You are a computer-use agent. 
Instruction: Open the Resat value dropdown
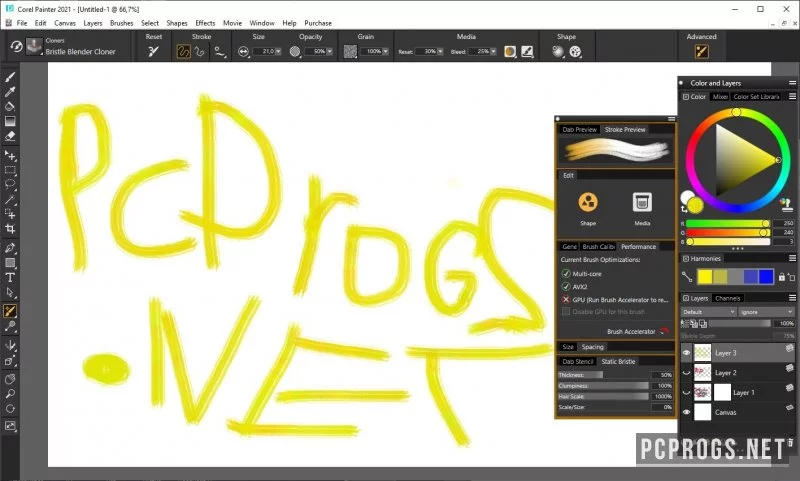440,52
